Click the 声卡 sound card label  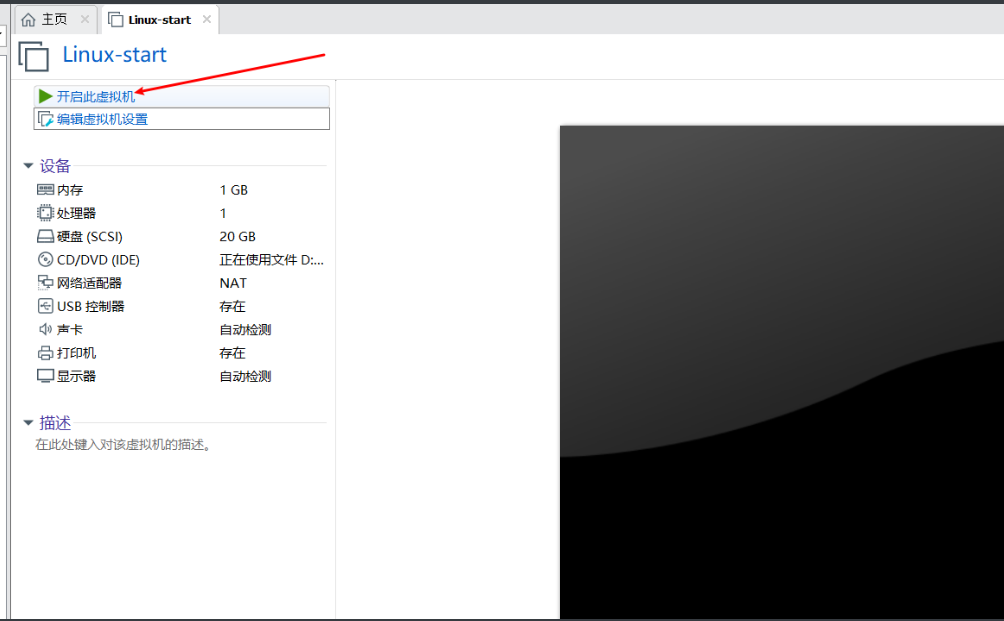(70, 330)
